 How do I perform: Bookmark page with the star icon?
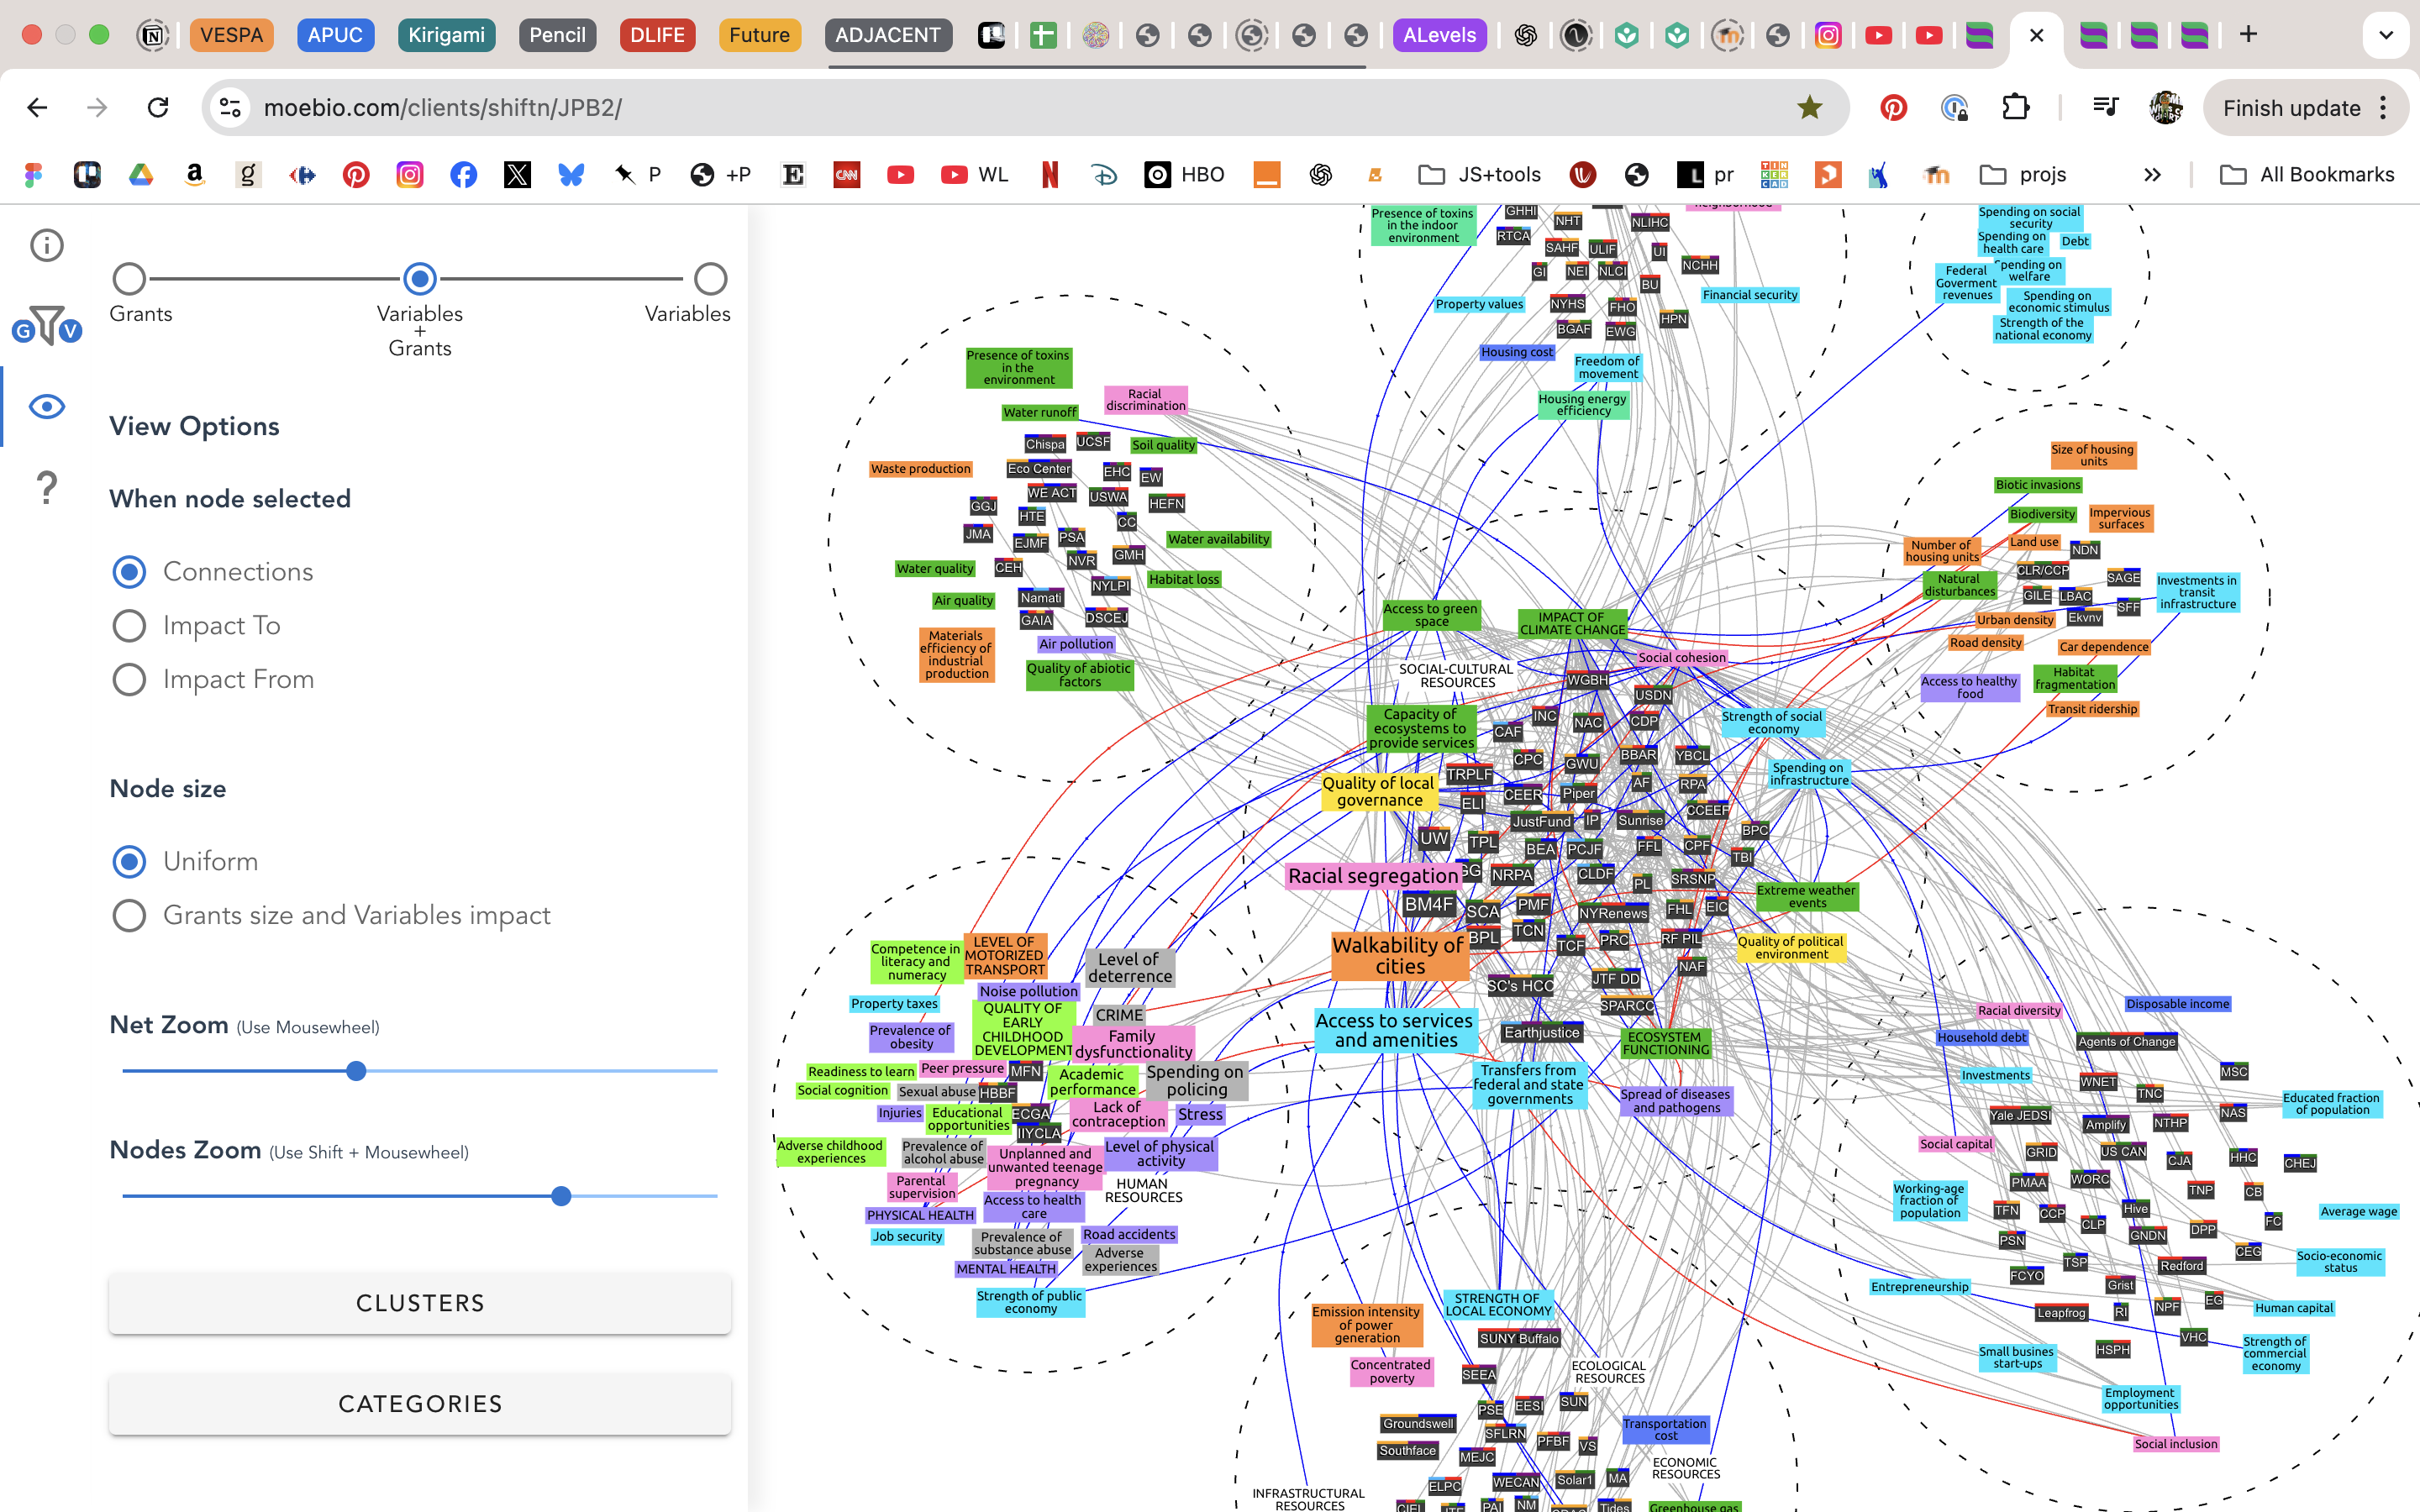(1809, 107)
